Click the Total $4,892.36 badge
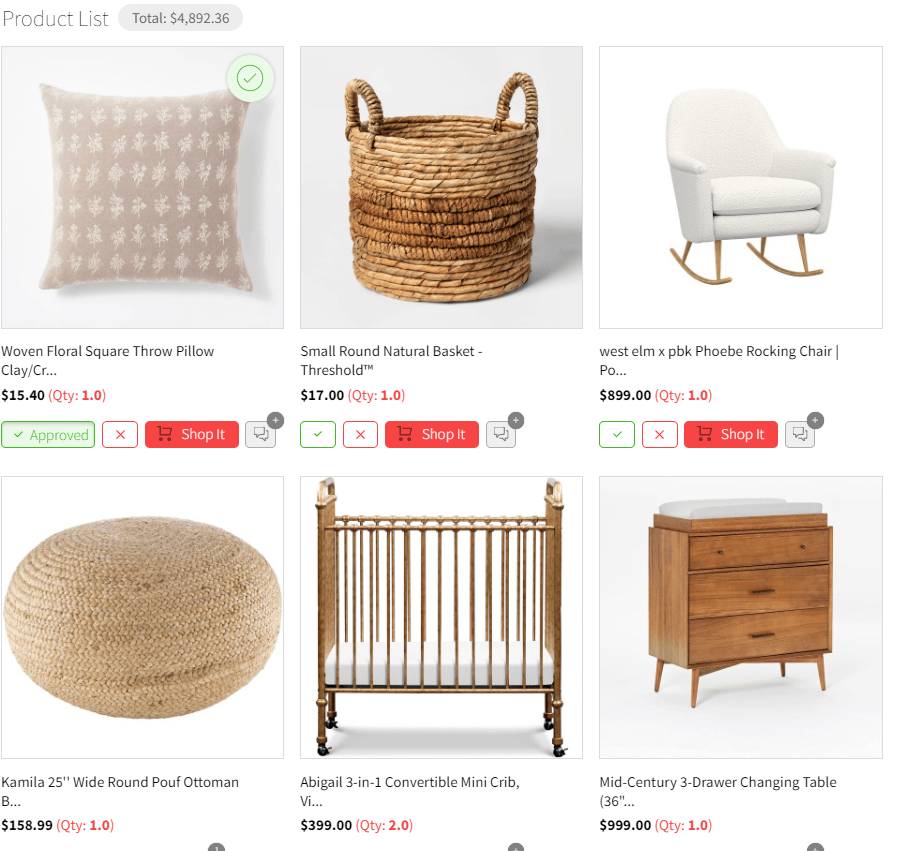The image size is (898, 851). pos(180,18)
